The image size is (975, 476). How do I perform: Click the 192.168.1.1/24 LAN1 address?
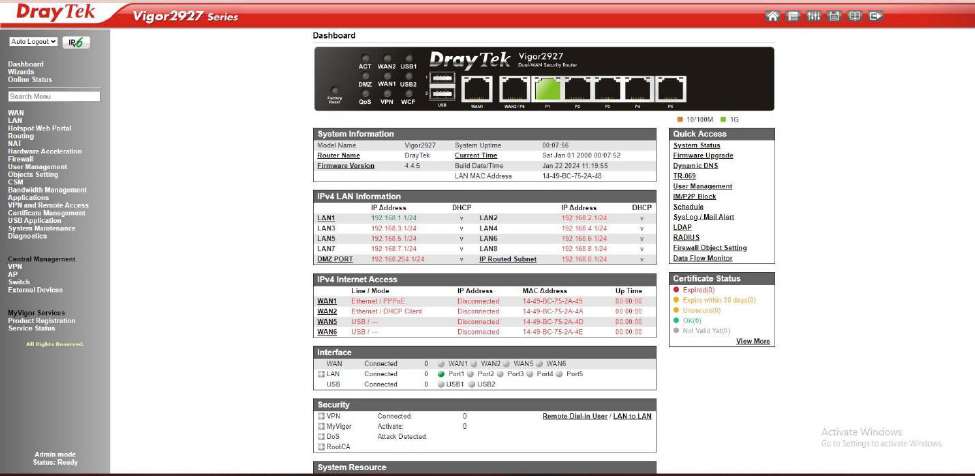coord(394,218)
